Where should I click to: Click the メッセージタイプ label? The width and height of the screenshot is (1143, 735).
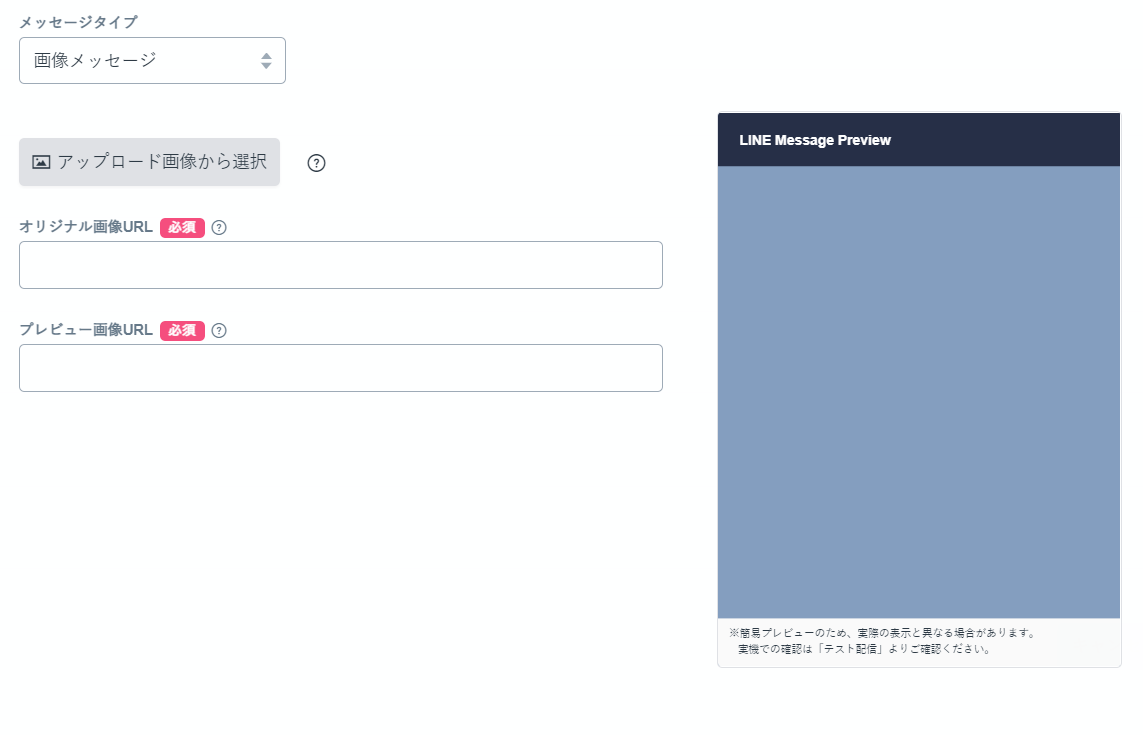pos(78,23)
